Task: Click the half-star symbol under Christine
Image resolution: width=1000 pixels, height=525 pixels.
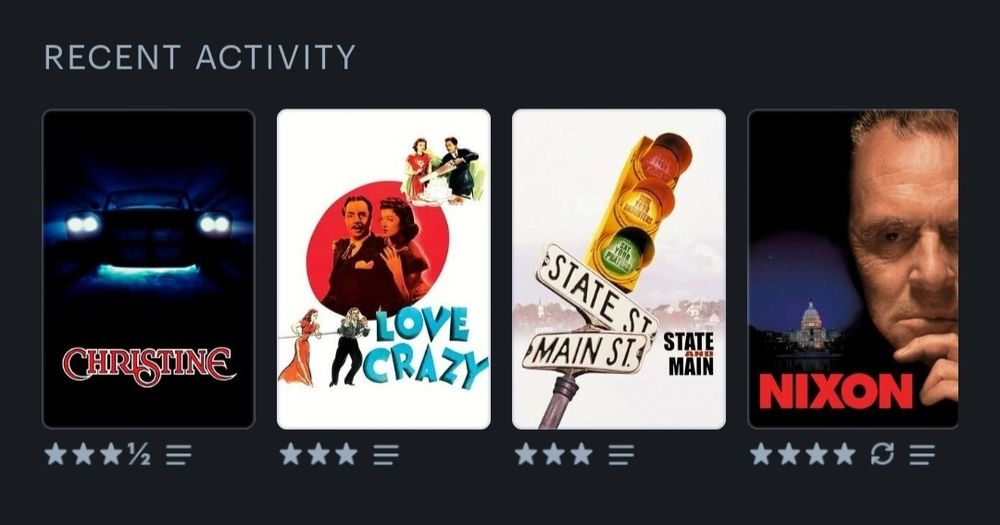Action: point(139,454)
